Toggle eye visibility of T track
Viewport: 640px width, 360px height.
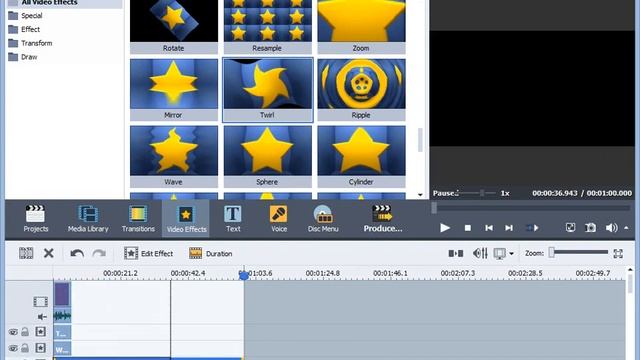point(13,332)
